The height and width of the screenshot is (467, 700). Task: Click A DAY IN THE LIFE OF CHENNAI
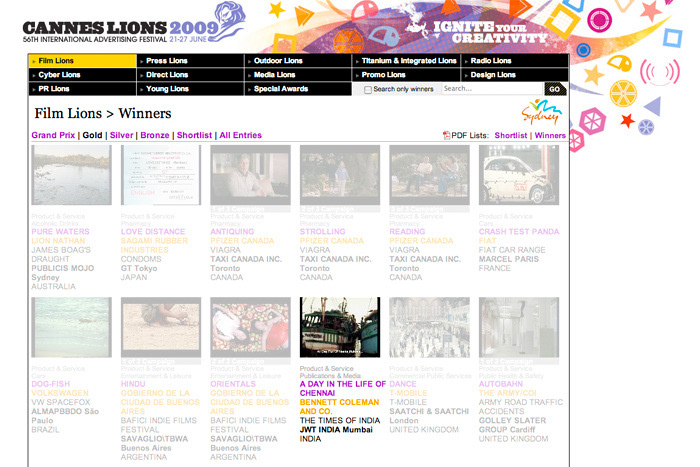[342, 388]
